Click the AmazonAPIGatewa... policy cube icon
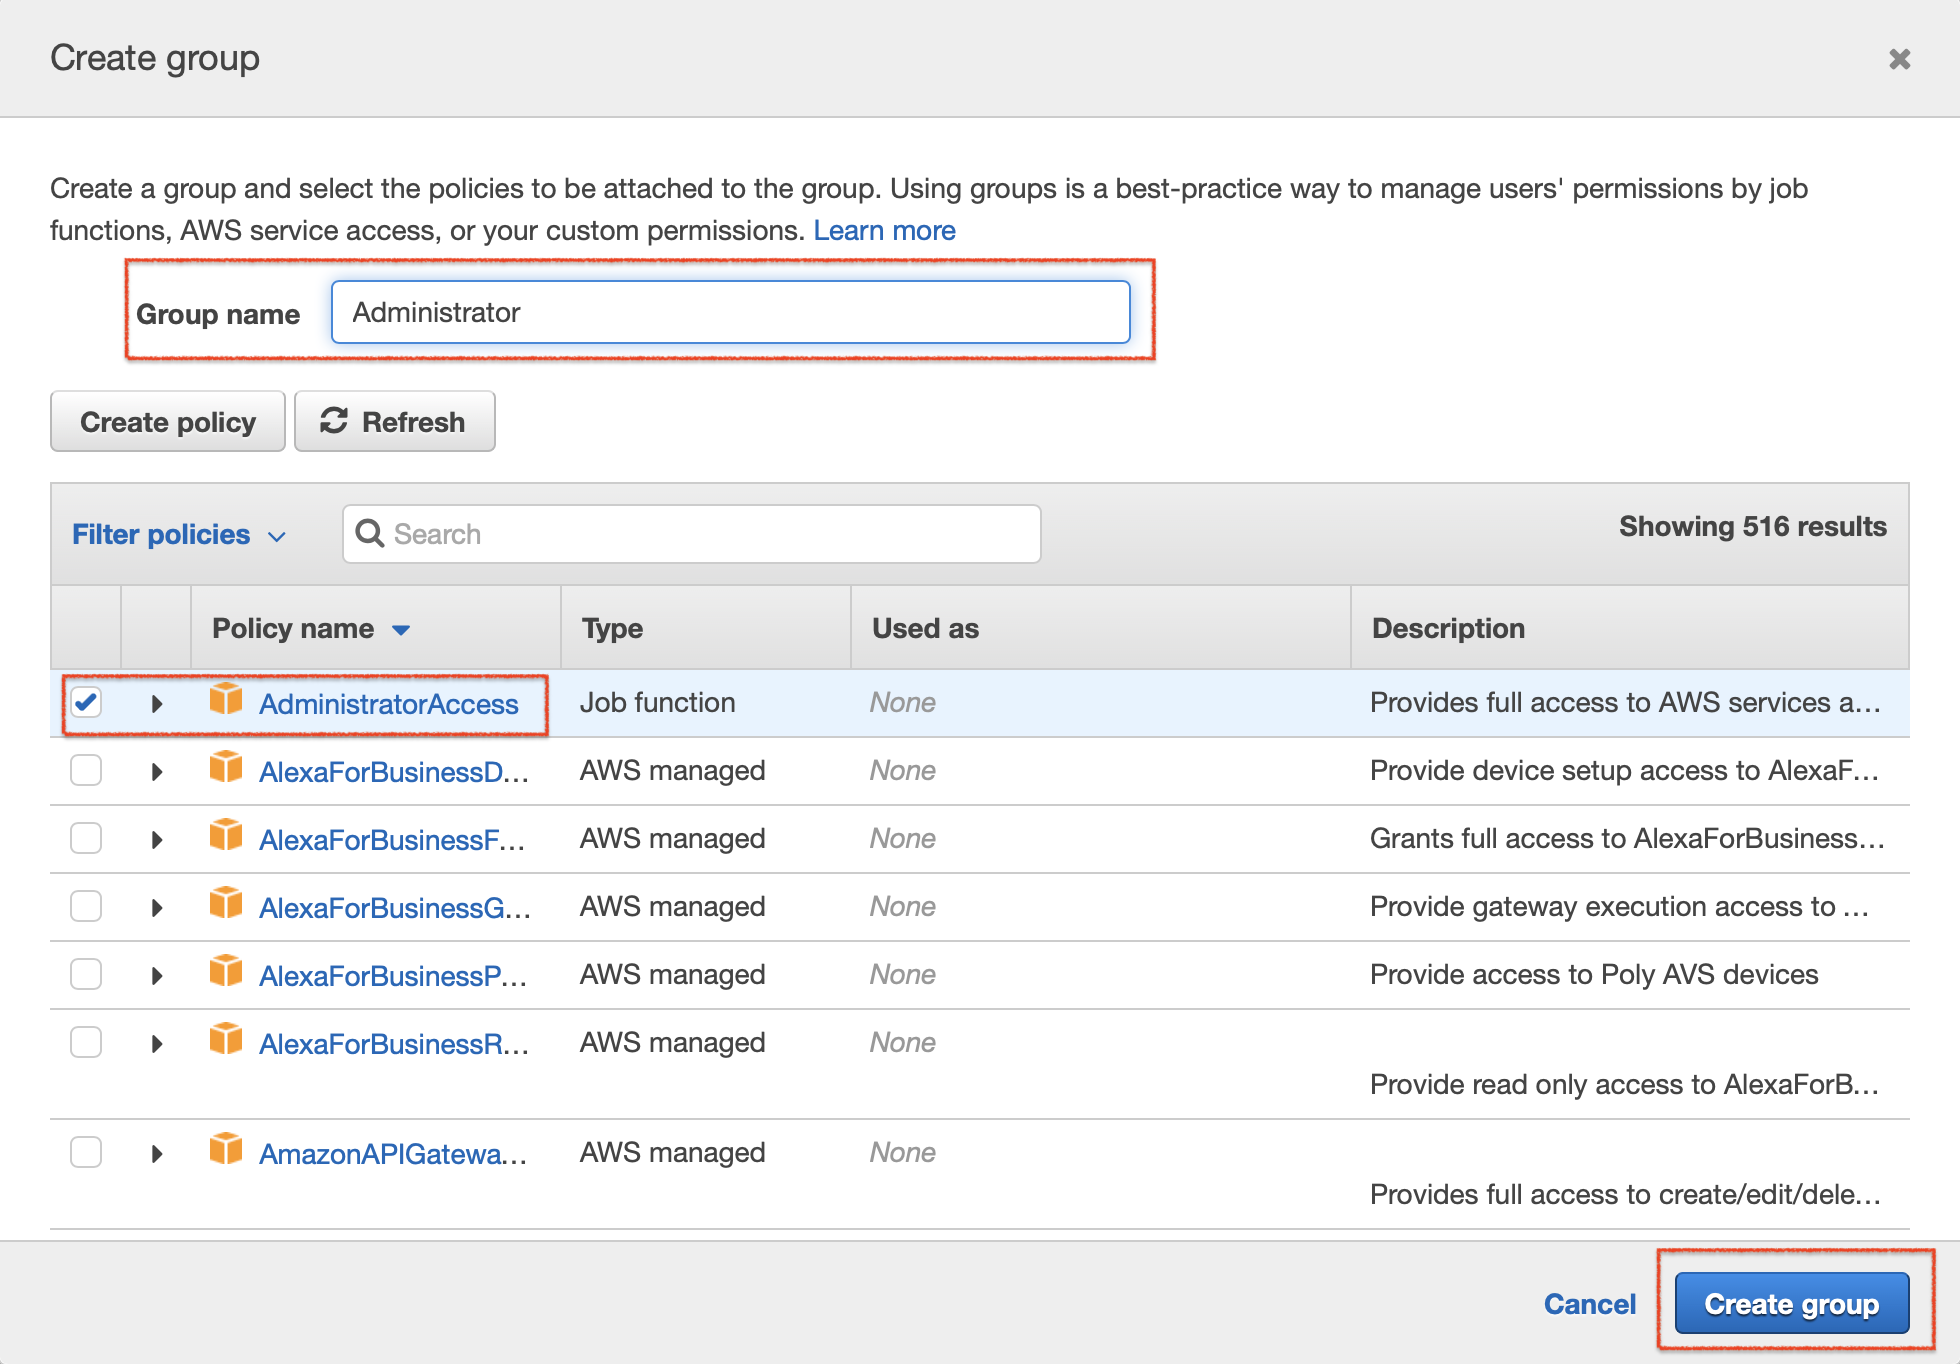Screen dimensions: 1960x1364 click(226, 1149)
